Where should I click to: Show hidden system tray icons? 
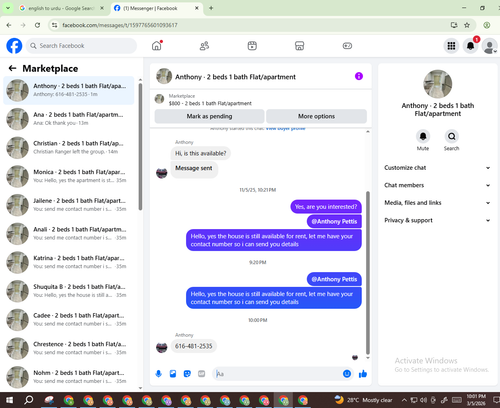[x=404, y=400]
